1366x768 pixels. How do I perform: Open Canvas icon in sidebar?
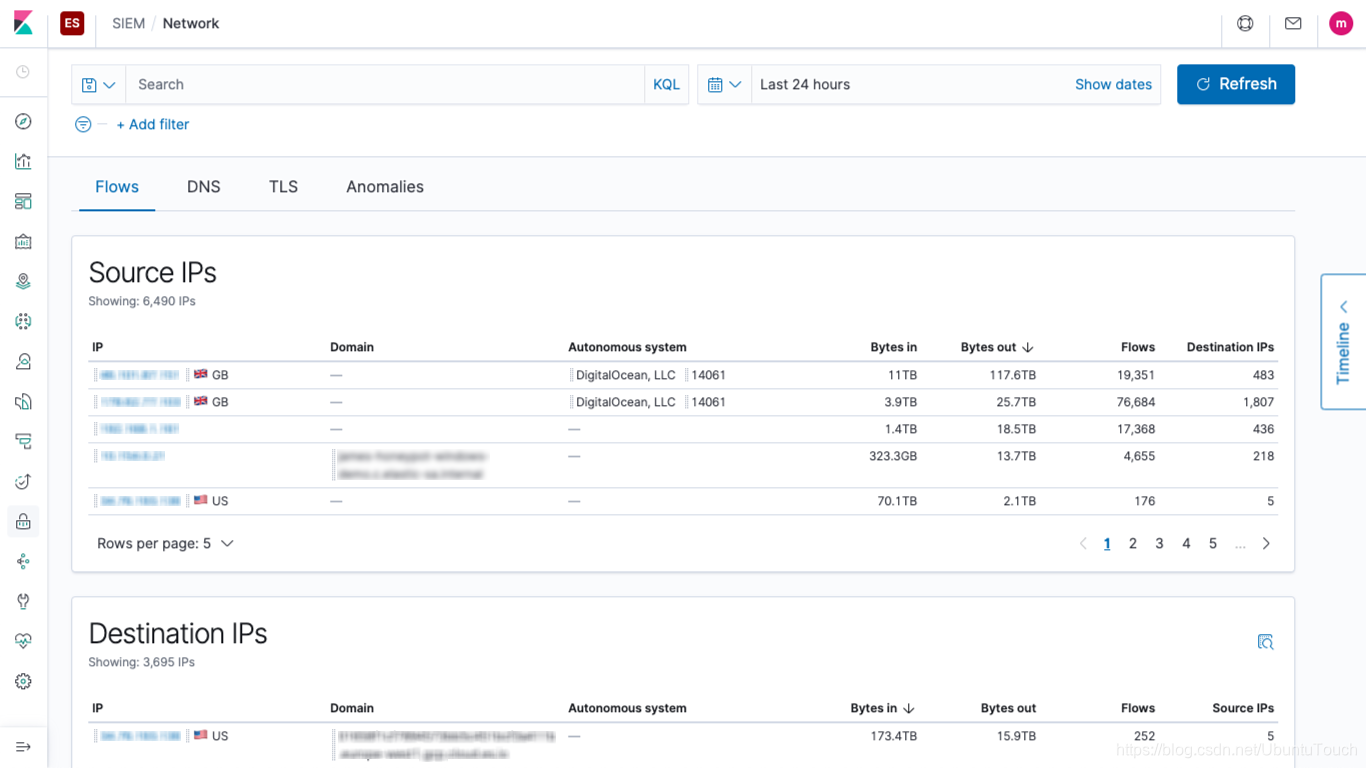coord(23,241)
